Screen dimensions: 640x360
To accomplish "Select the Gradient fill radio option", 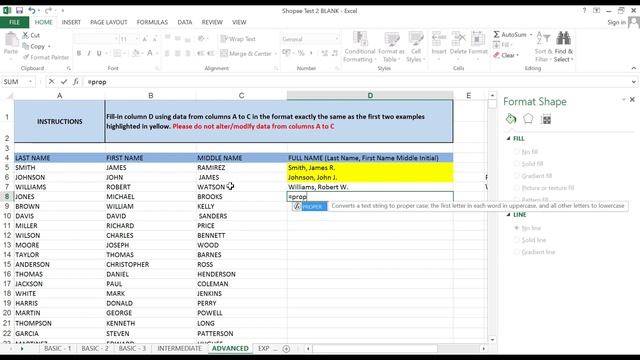I will point(516,176).
